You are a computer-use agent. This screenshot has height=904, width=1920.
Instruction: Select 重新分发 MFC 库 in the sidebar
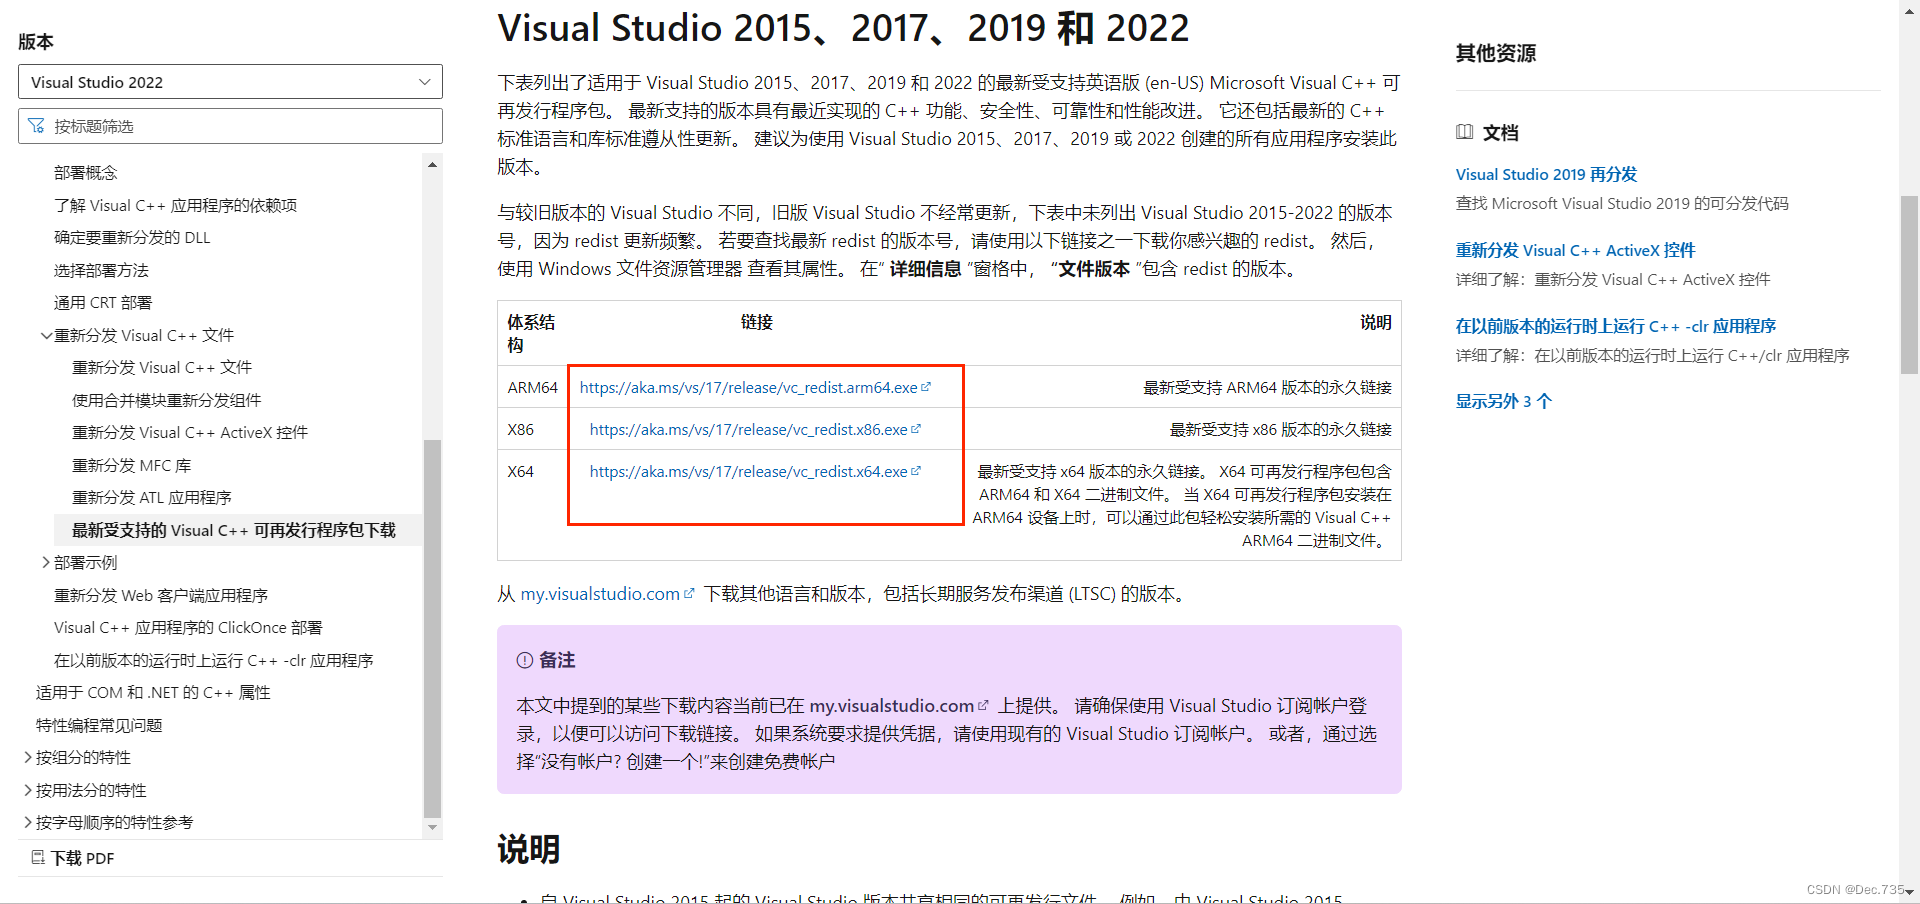tap(132, 464)
